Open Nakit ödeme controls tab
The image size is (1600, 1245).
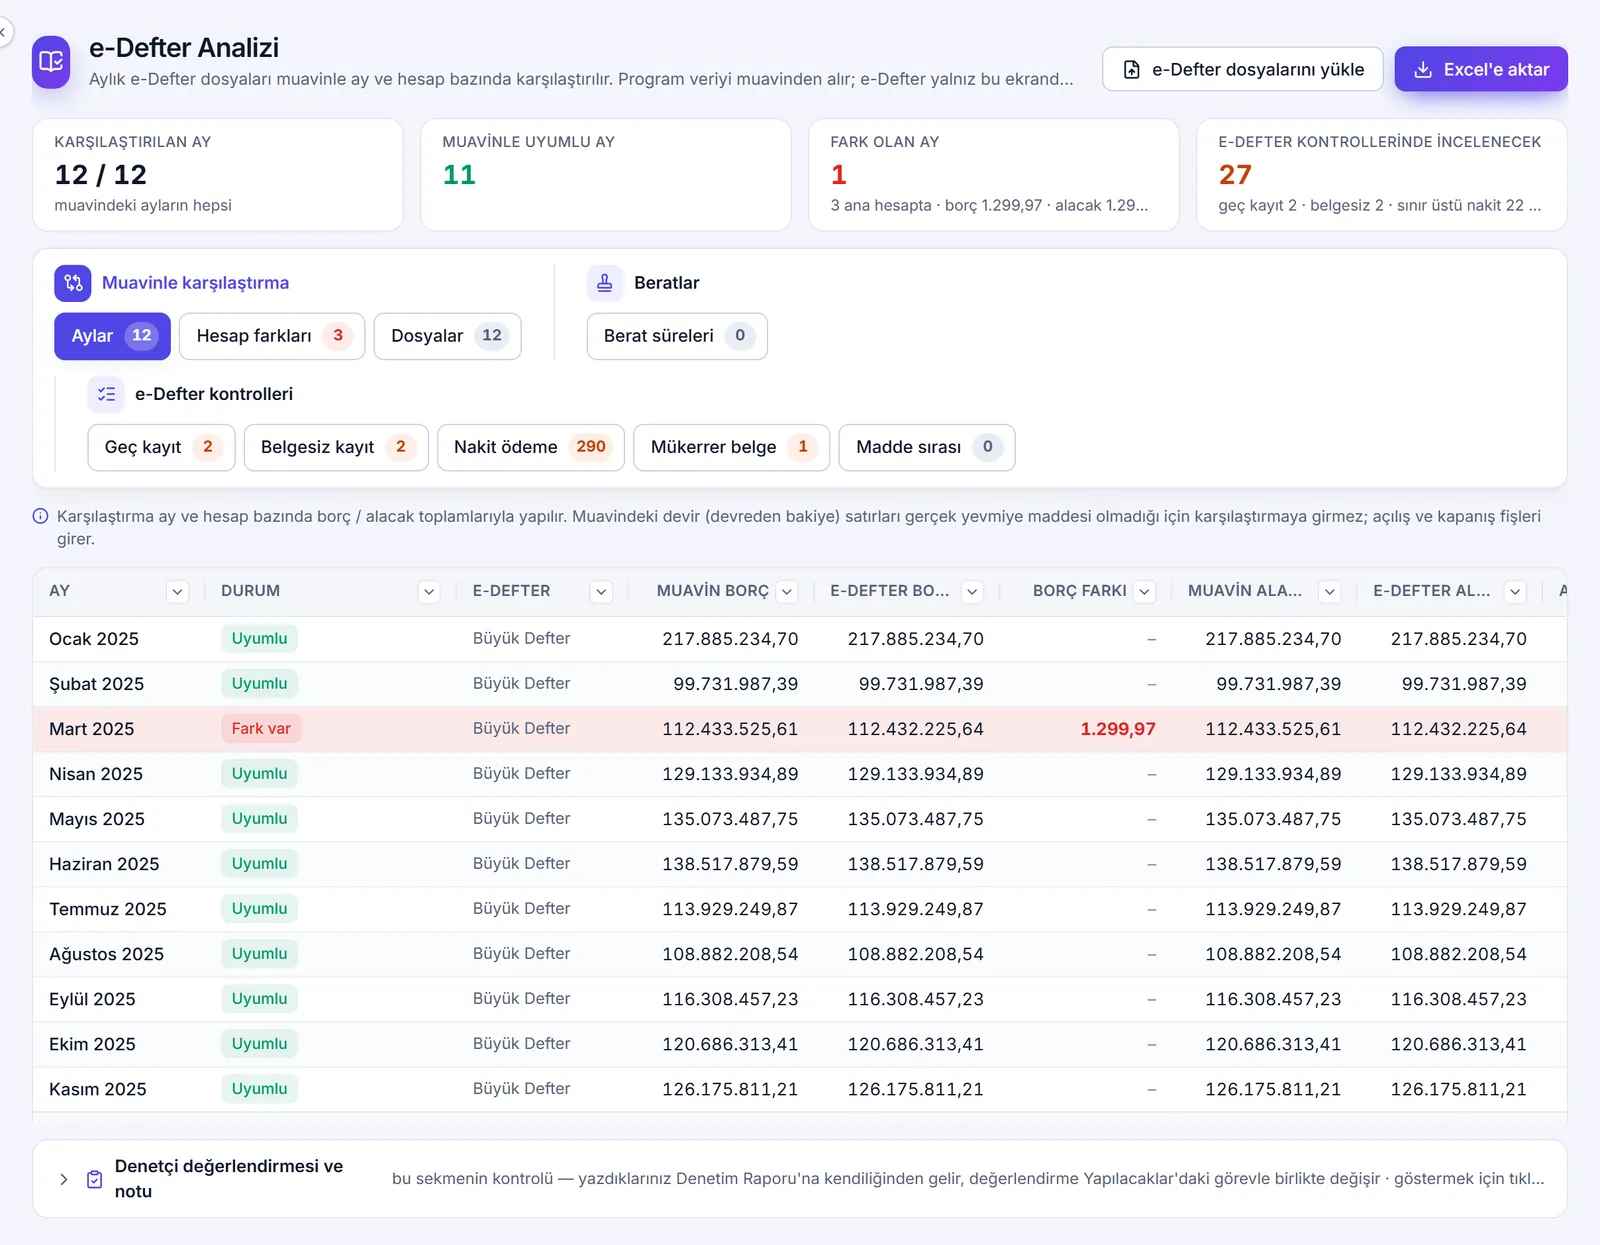point(531,447)
